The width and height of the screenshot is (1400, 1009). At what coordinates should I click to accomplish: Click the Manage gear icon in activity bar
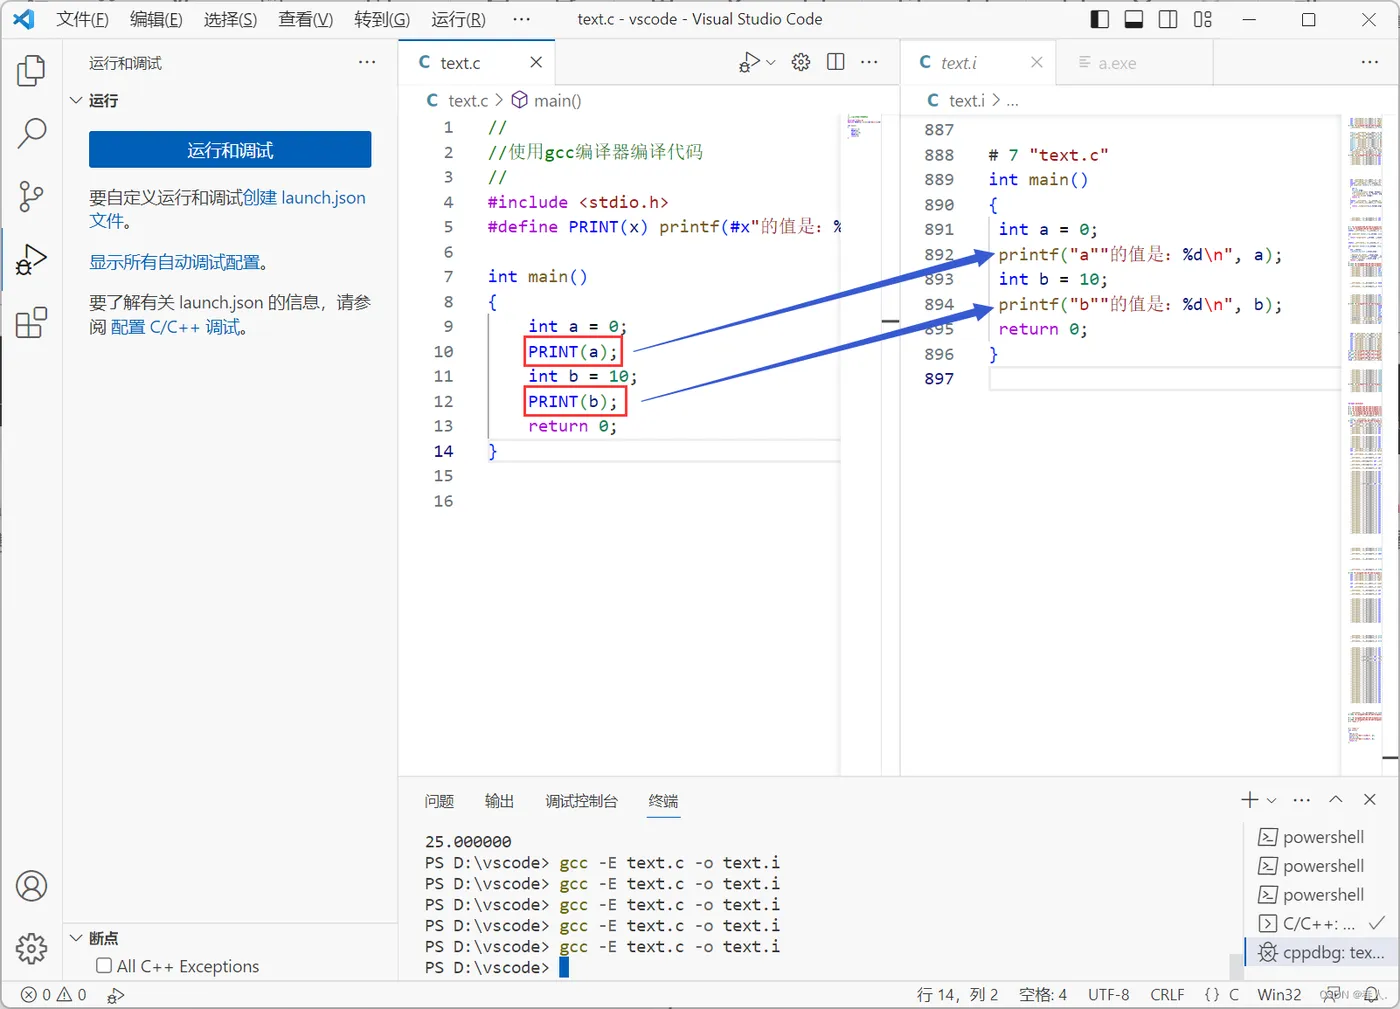coord(31,948)
